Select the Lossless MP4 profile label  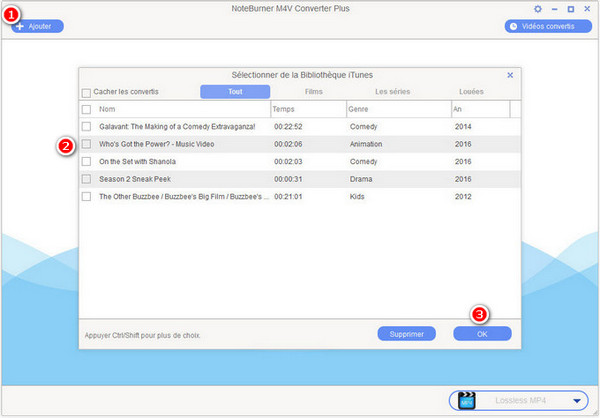click(x=520, y=400)
